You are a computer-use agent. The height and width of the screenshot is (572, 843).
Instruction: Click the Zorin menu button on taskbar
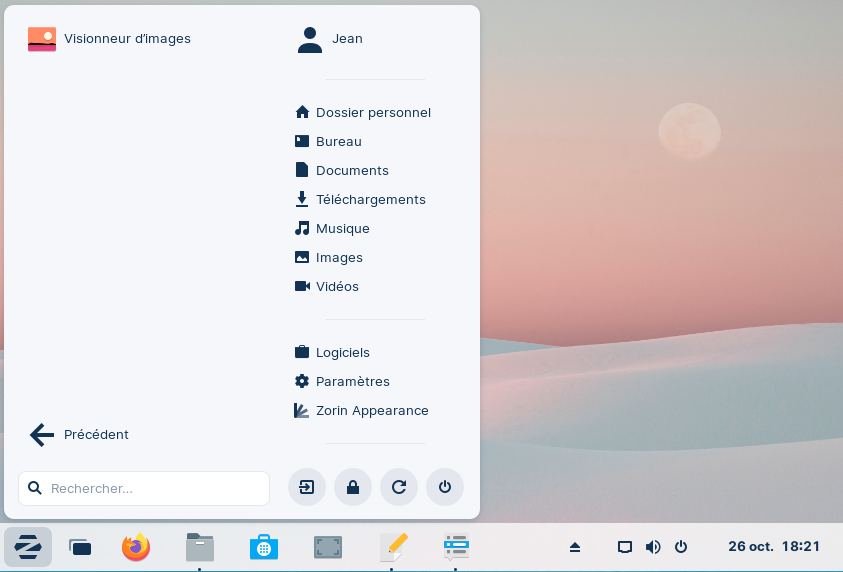(x=28, y=547)
